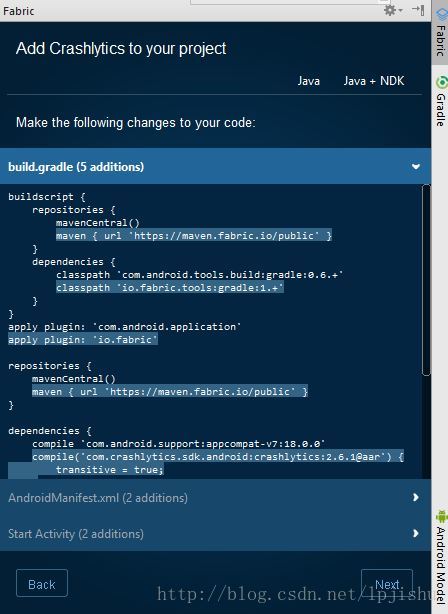This screenshot has width=448, height=614.
Task: Open the Fabric side tab
Action: pos(440,33)
